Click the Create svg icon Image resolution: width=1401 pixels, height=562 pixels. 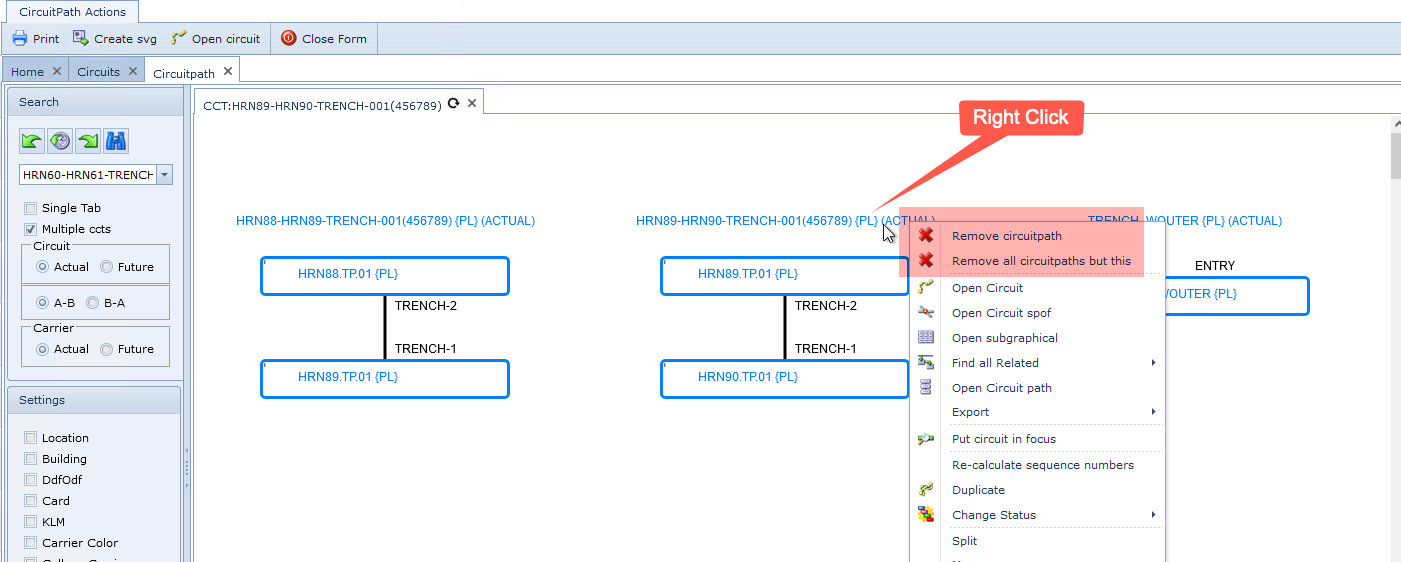point(81,39)
